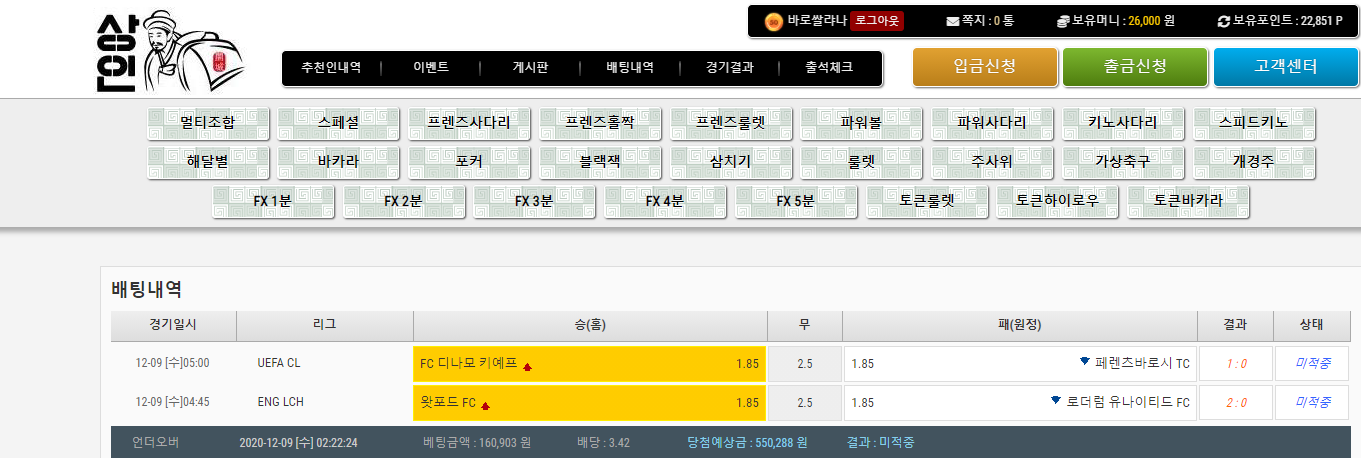Open 출석체크 attendance check menu
Screen dimensions: 1361x458
pyautogui.click(x=829, y=68)
